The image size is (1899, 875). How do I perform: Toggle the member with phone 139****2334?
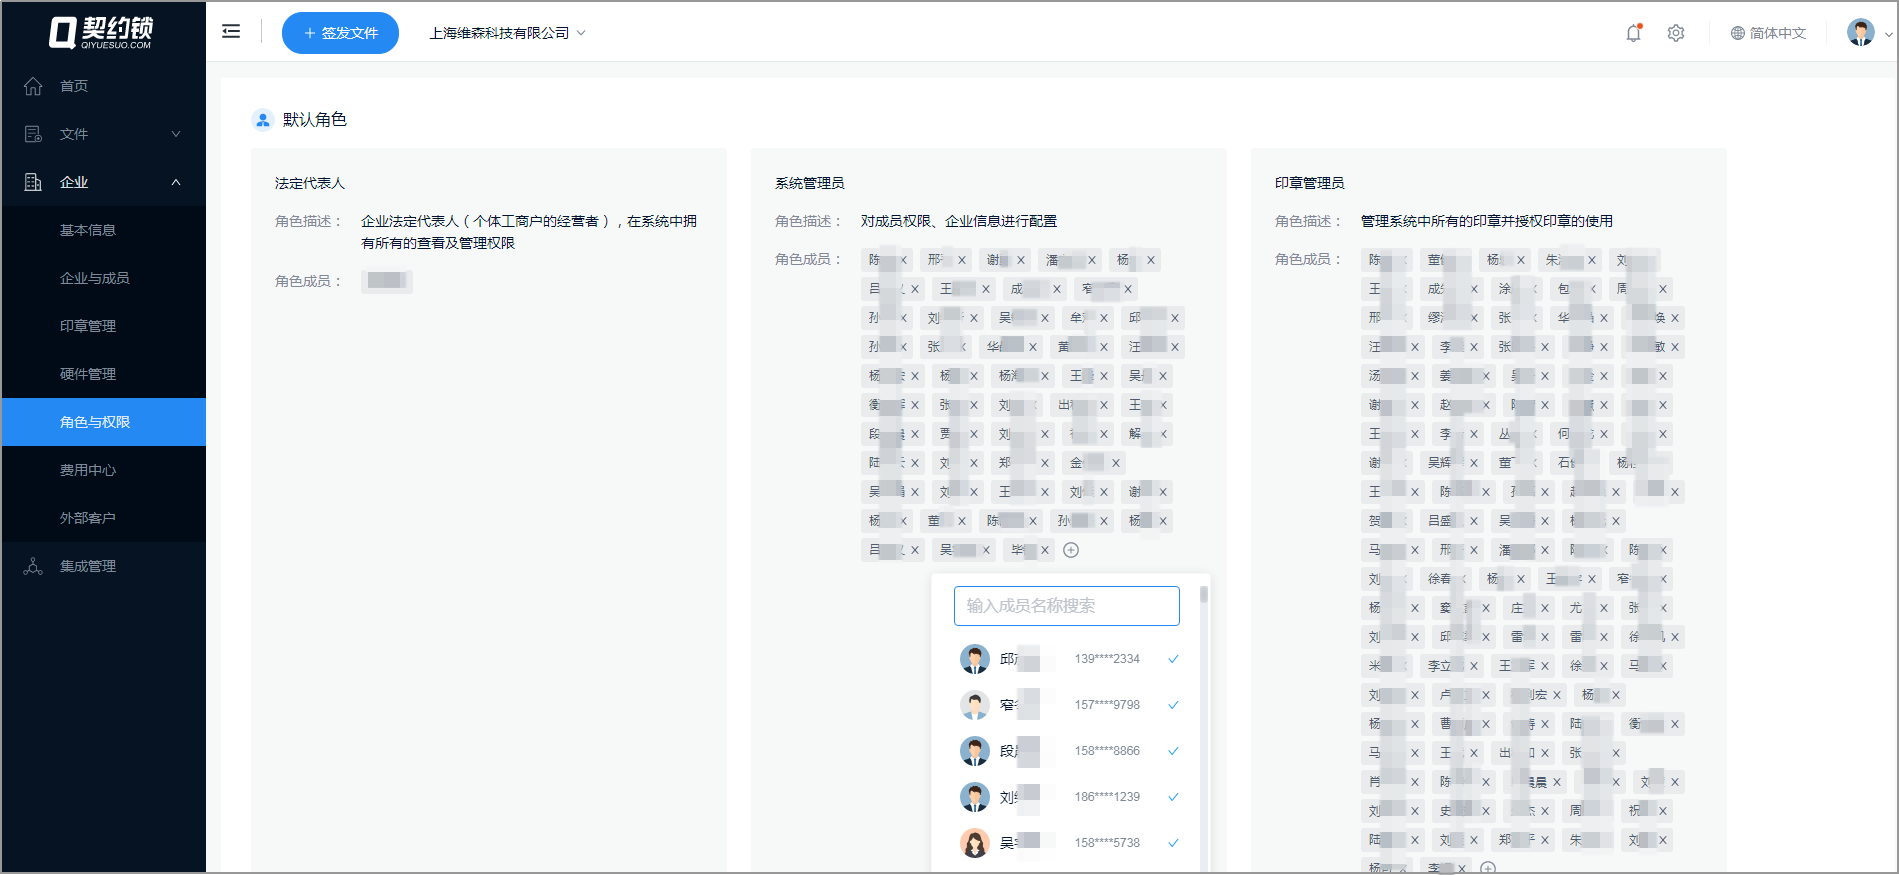(1070, 659)
